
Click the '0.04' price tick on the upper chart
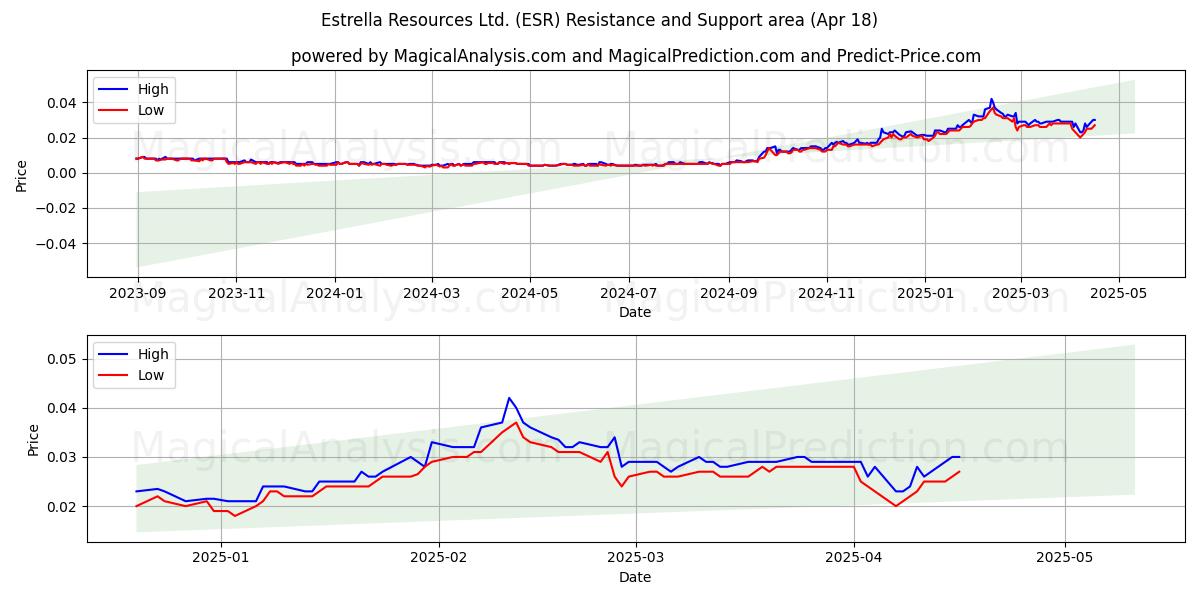click(x=64, y=103)
